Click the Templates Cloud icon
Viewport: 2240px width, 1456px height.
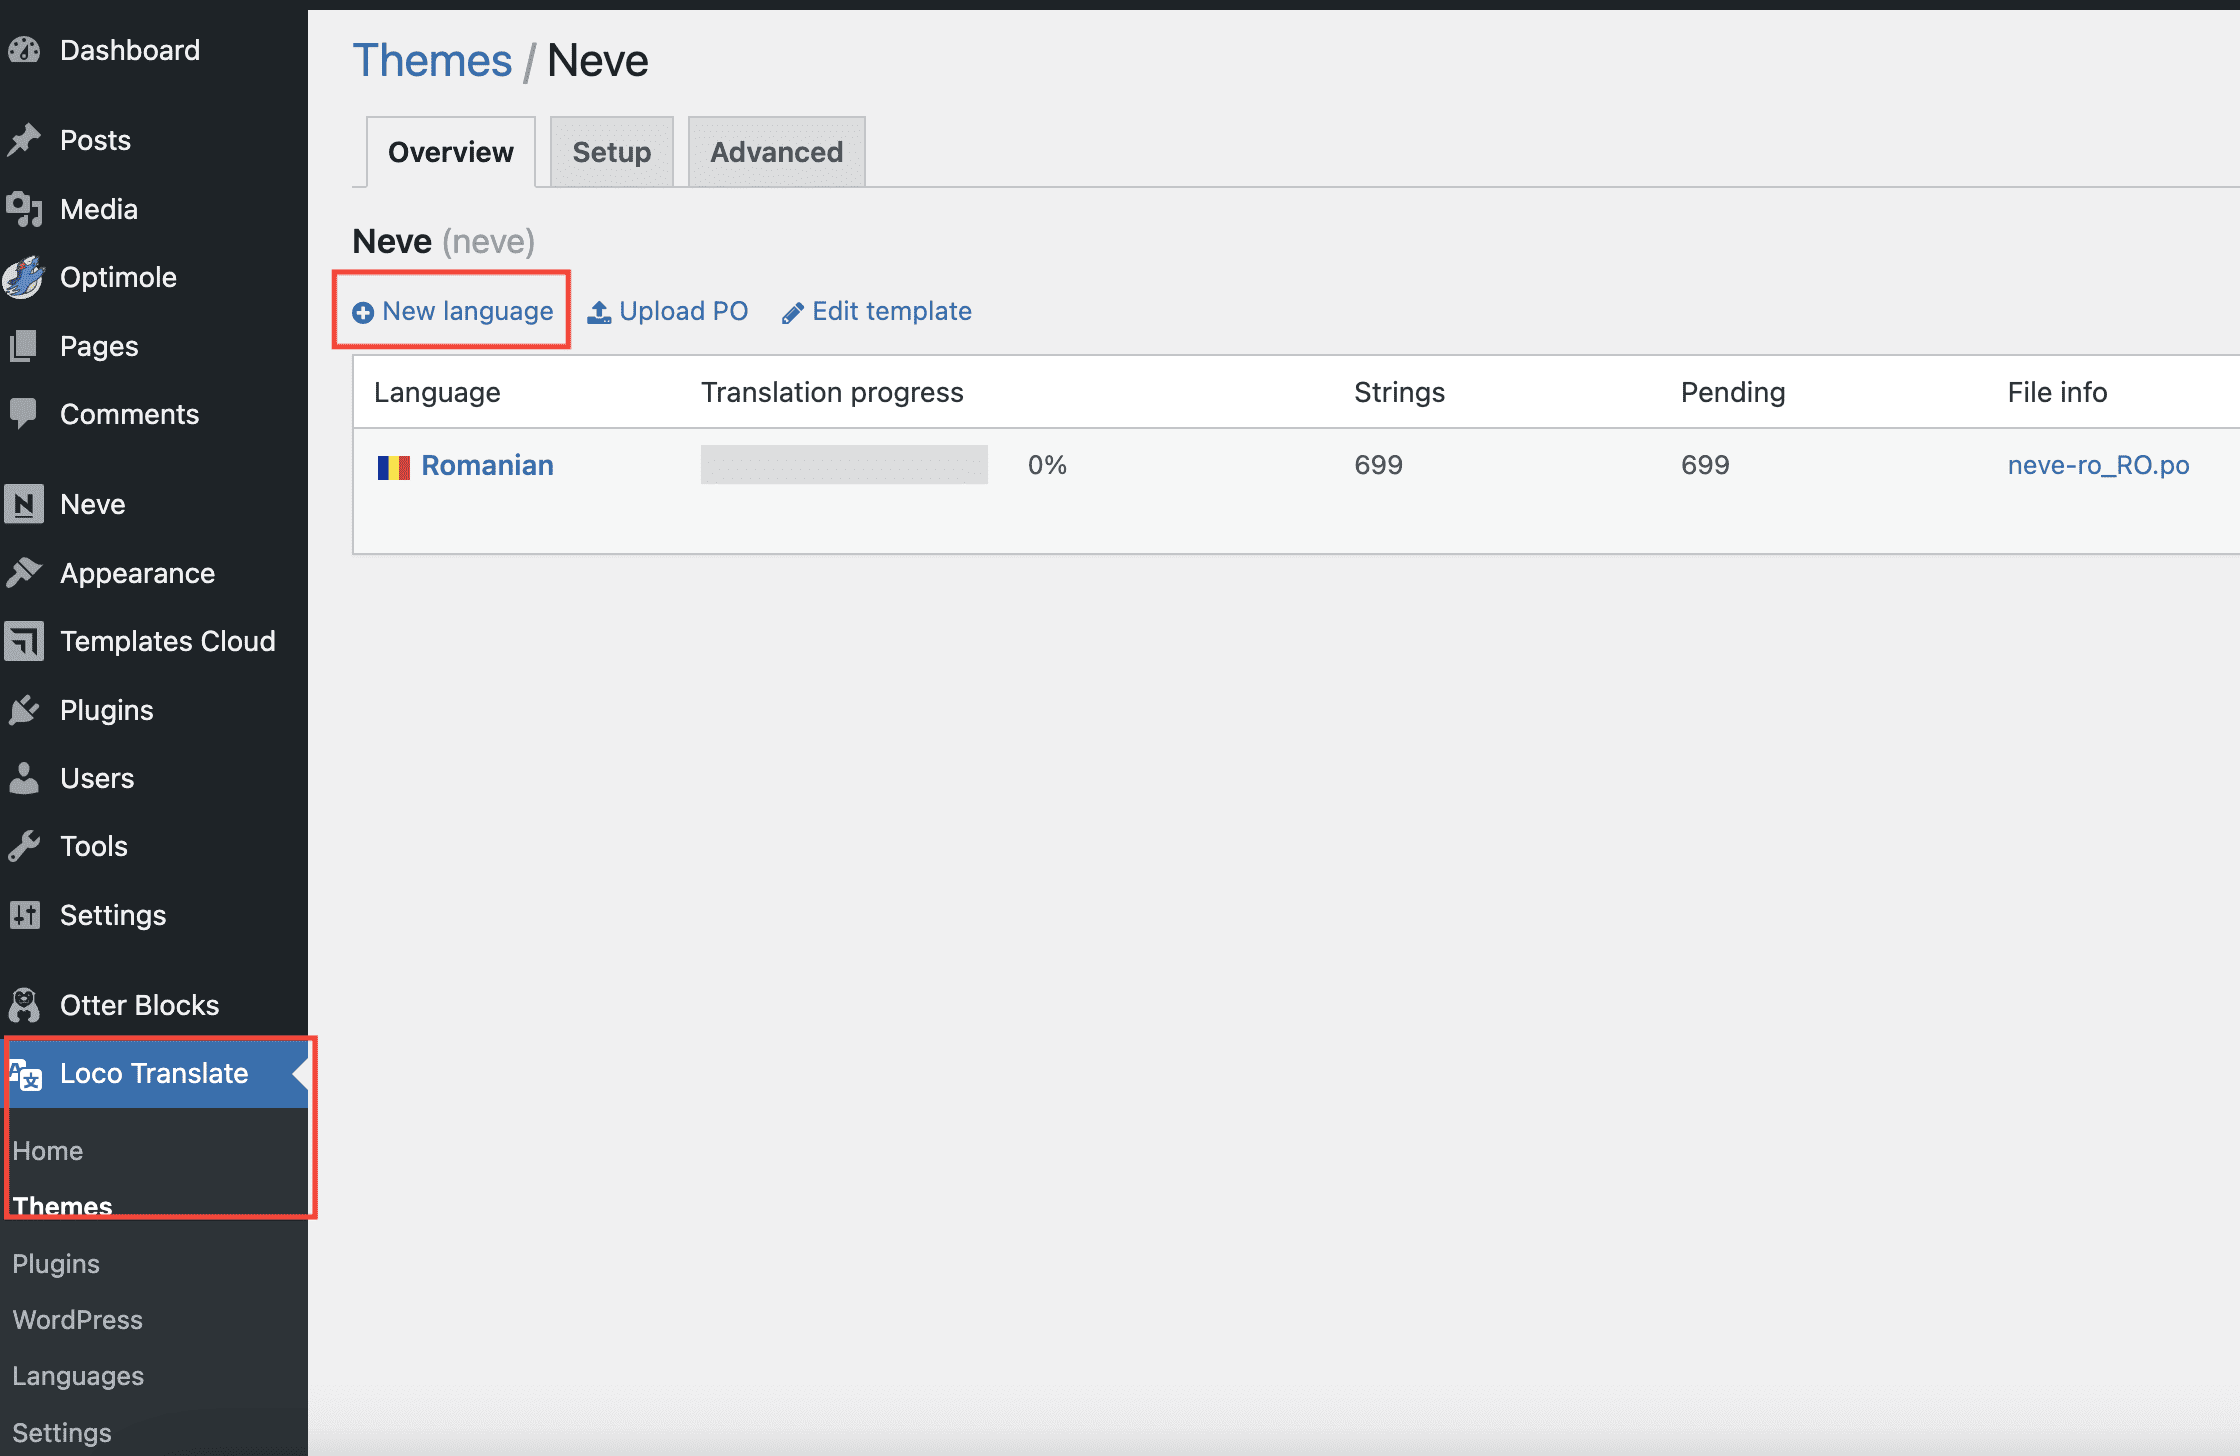[x=24, y=641]
